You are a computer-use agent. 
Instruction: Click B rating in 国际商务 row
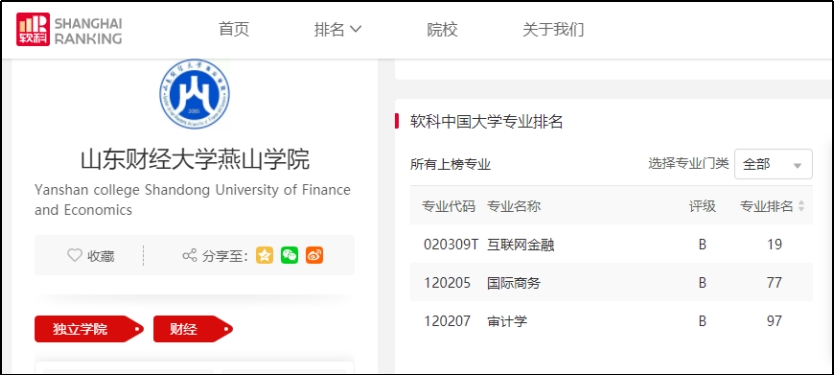(x=703, y=283)
